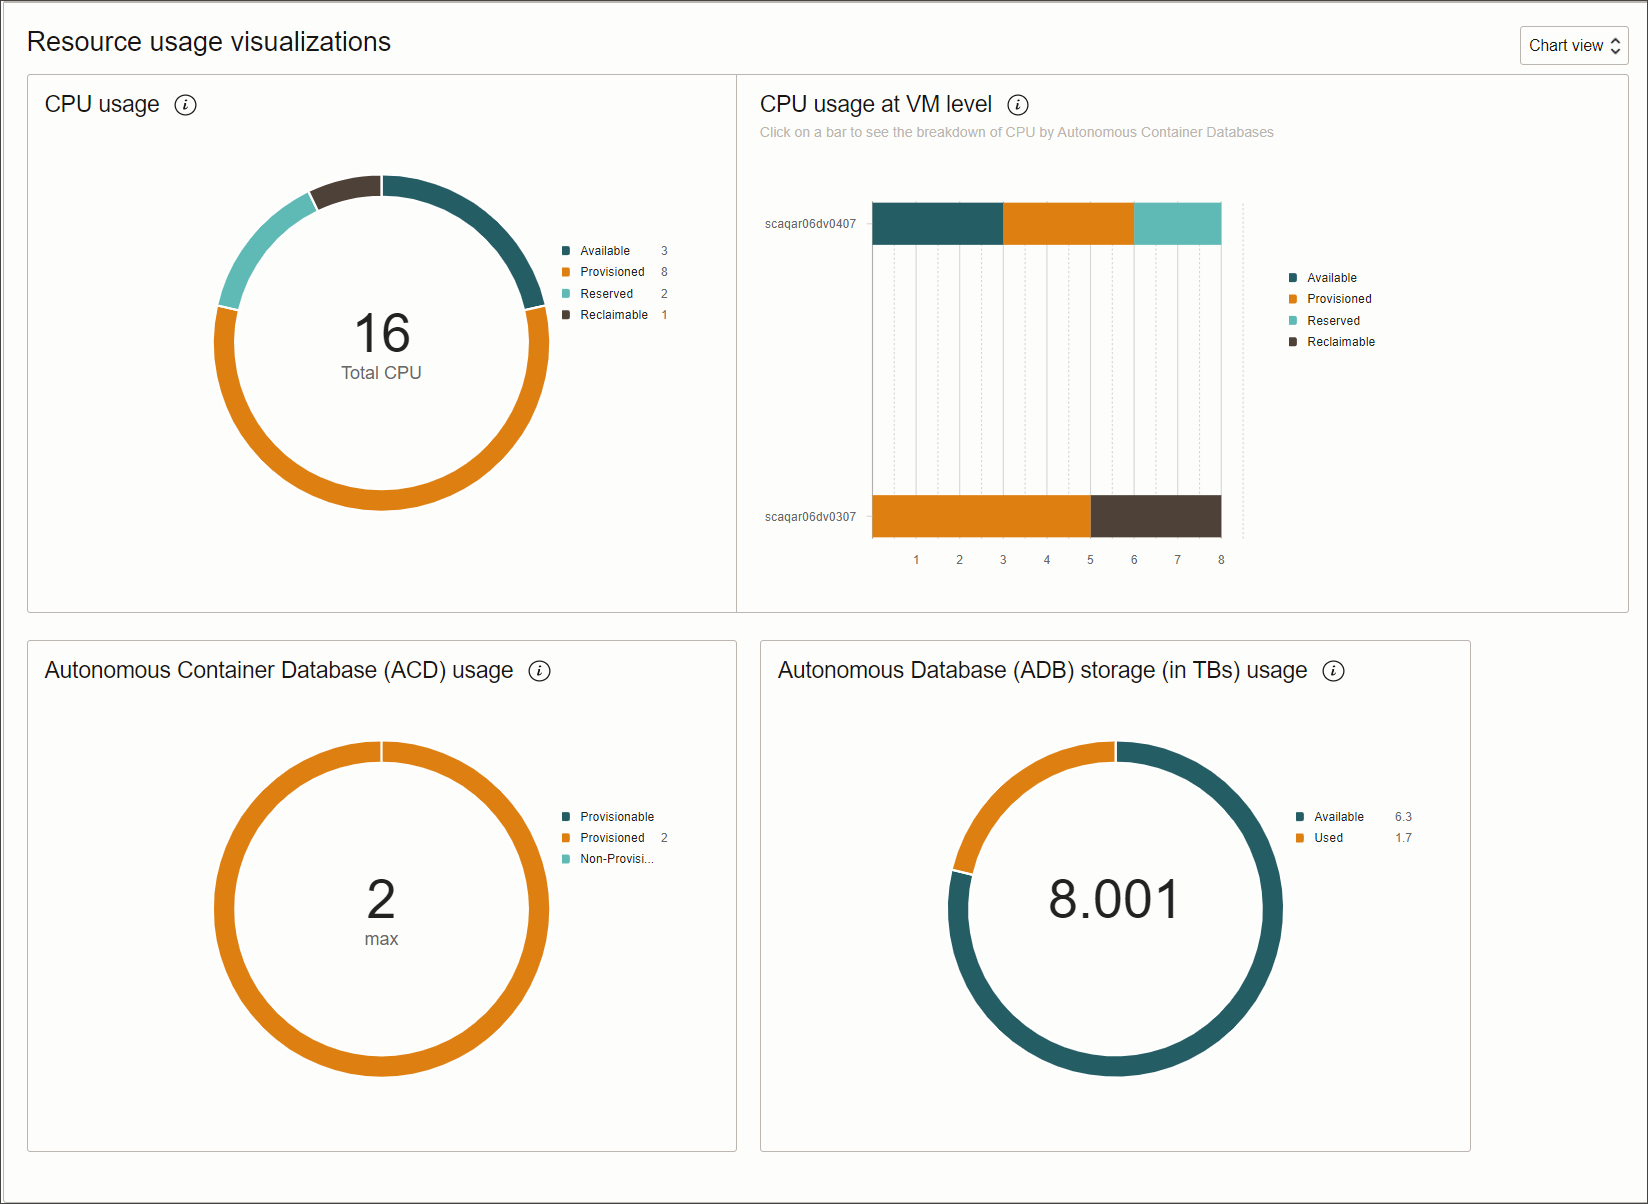Click the 8.001 storage total label
The image size is (1648, 1204).
[x=1115, y=899]
